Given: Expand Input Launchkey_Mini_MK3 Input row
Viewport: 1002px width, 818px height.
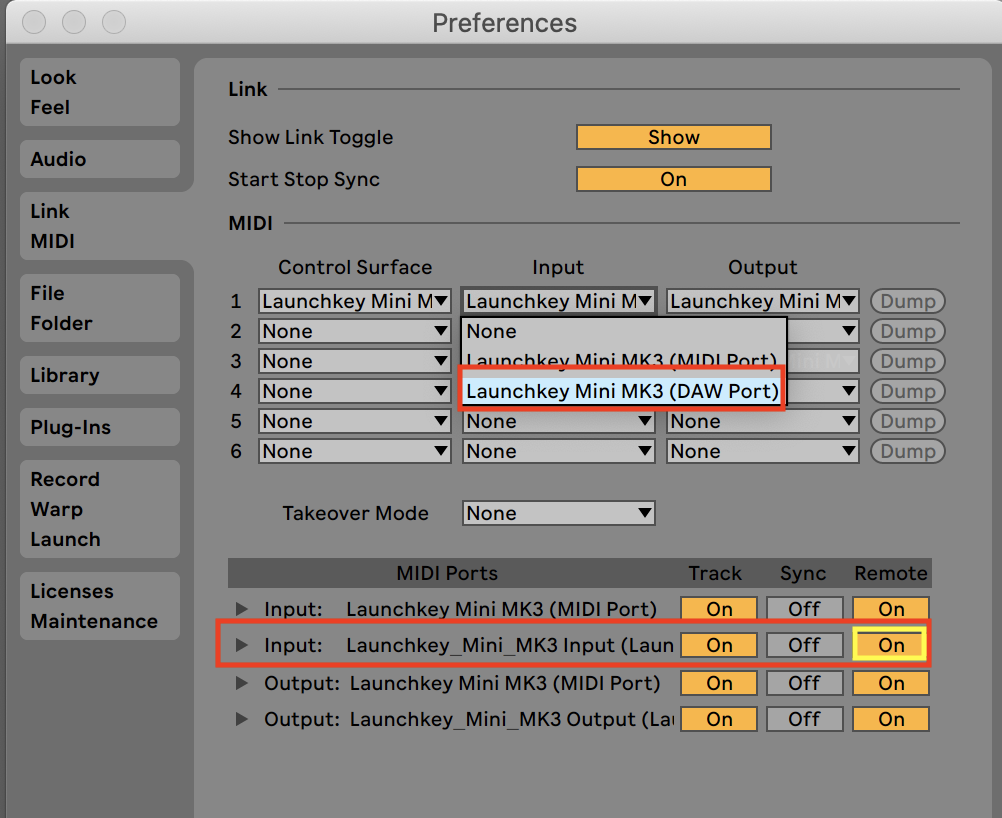Looking at the screenshot, I should pos(242,645).
